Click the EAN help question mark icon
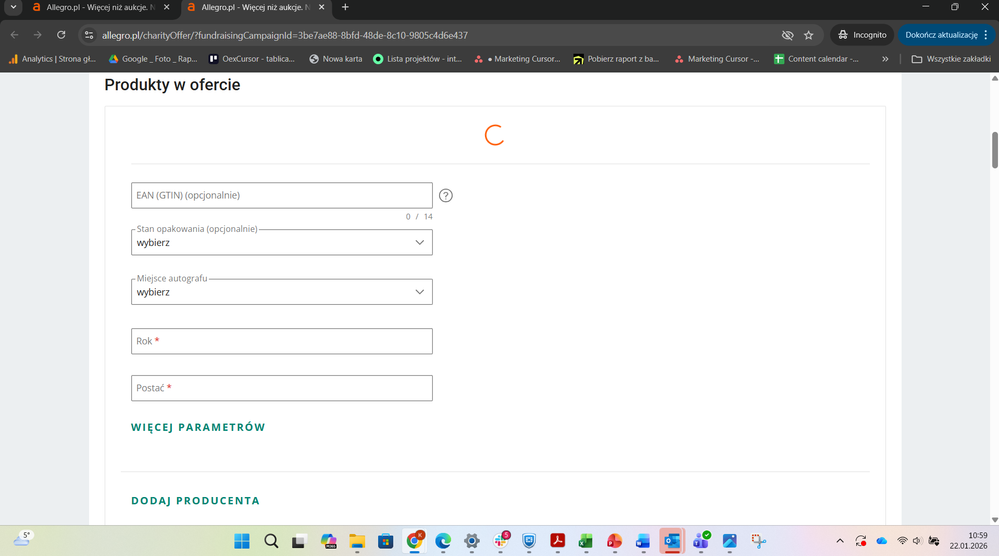This screenshot has width=999, height=556. [446, 196]
